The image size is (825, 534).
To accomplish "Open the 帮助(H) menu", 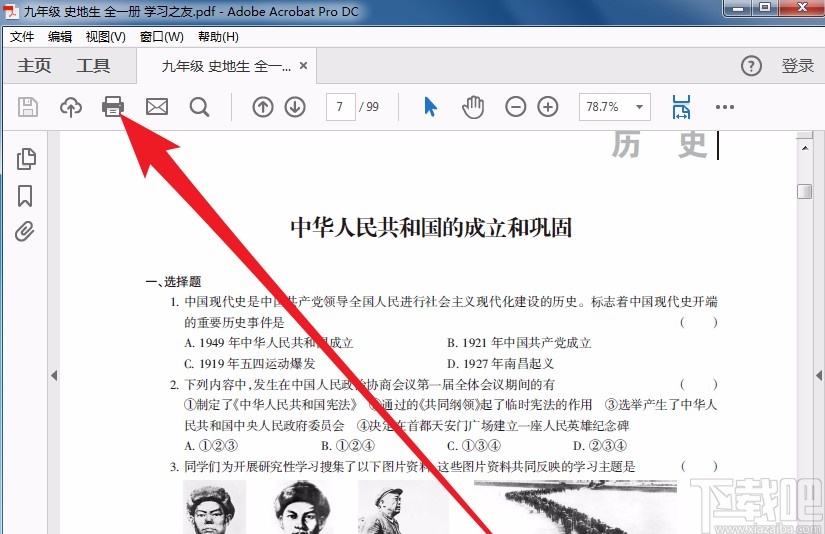I will (218, 37).
